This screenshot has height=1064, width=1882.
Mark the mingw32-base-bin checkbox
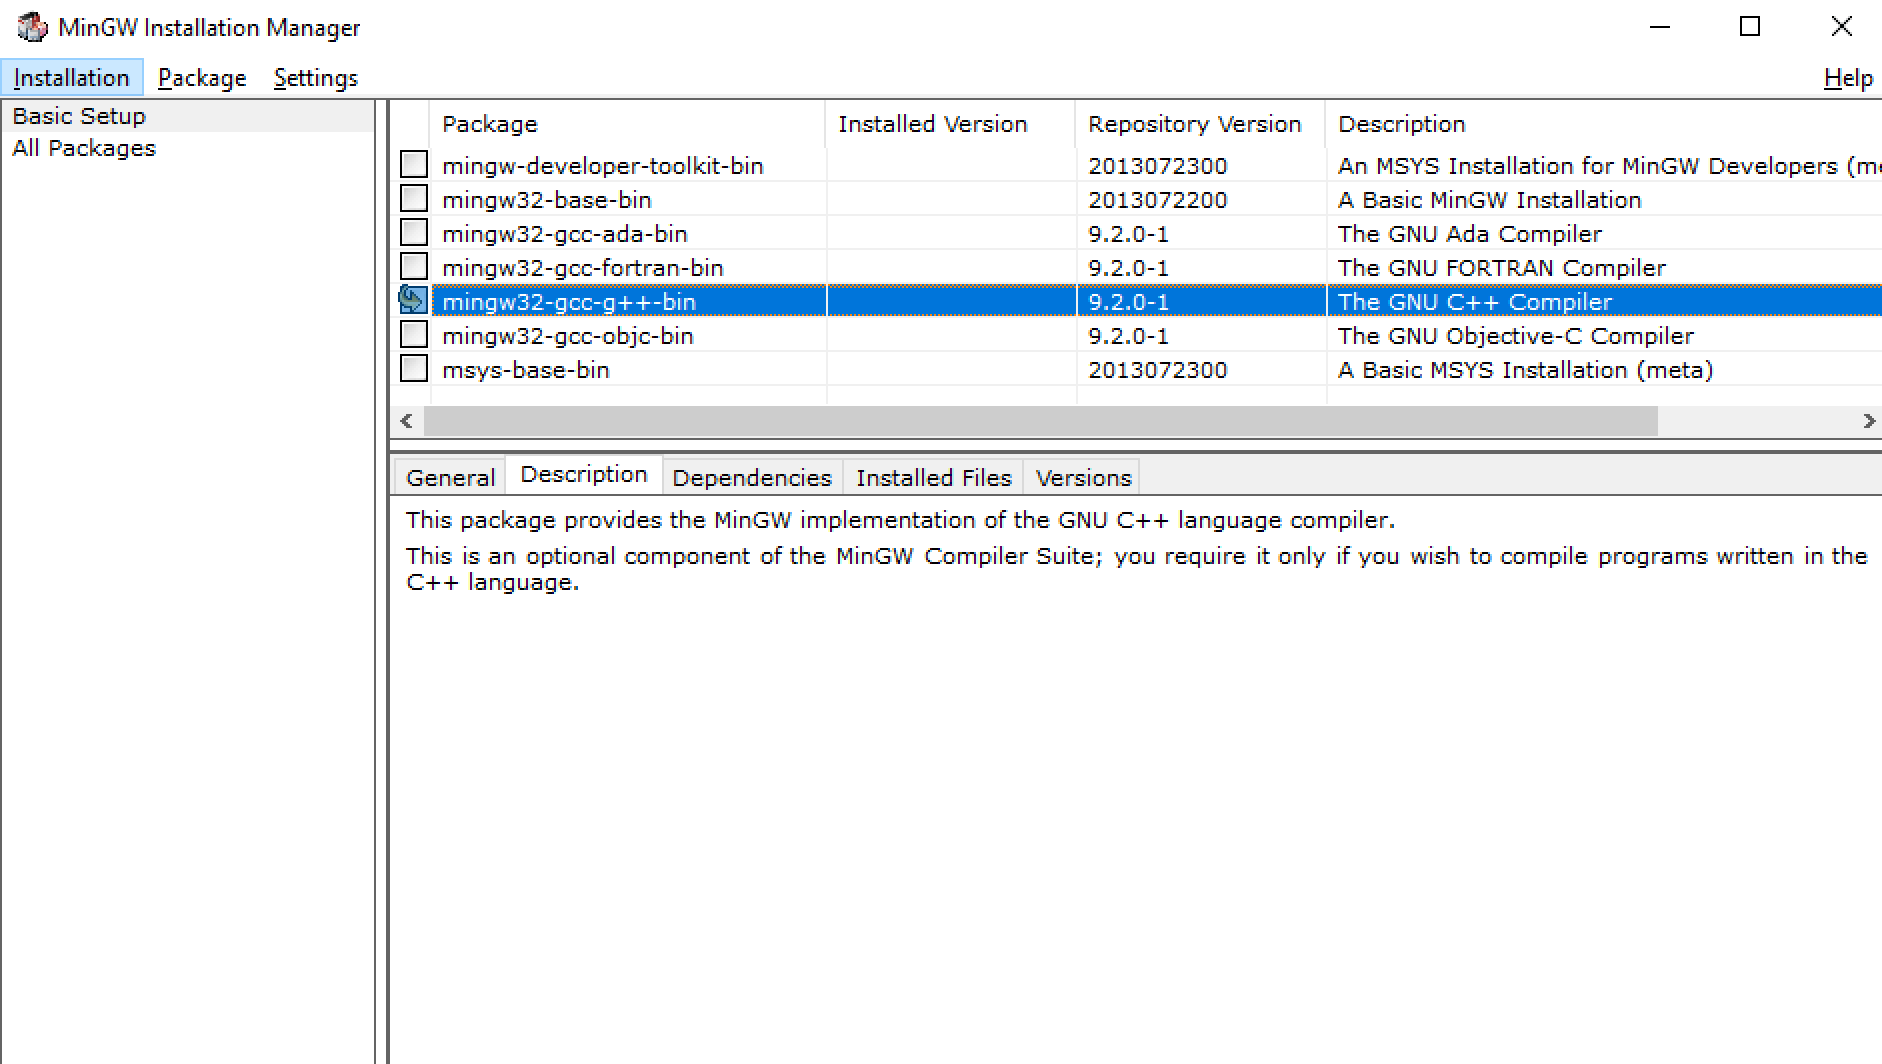click(x=414, y=198)
